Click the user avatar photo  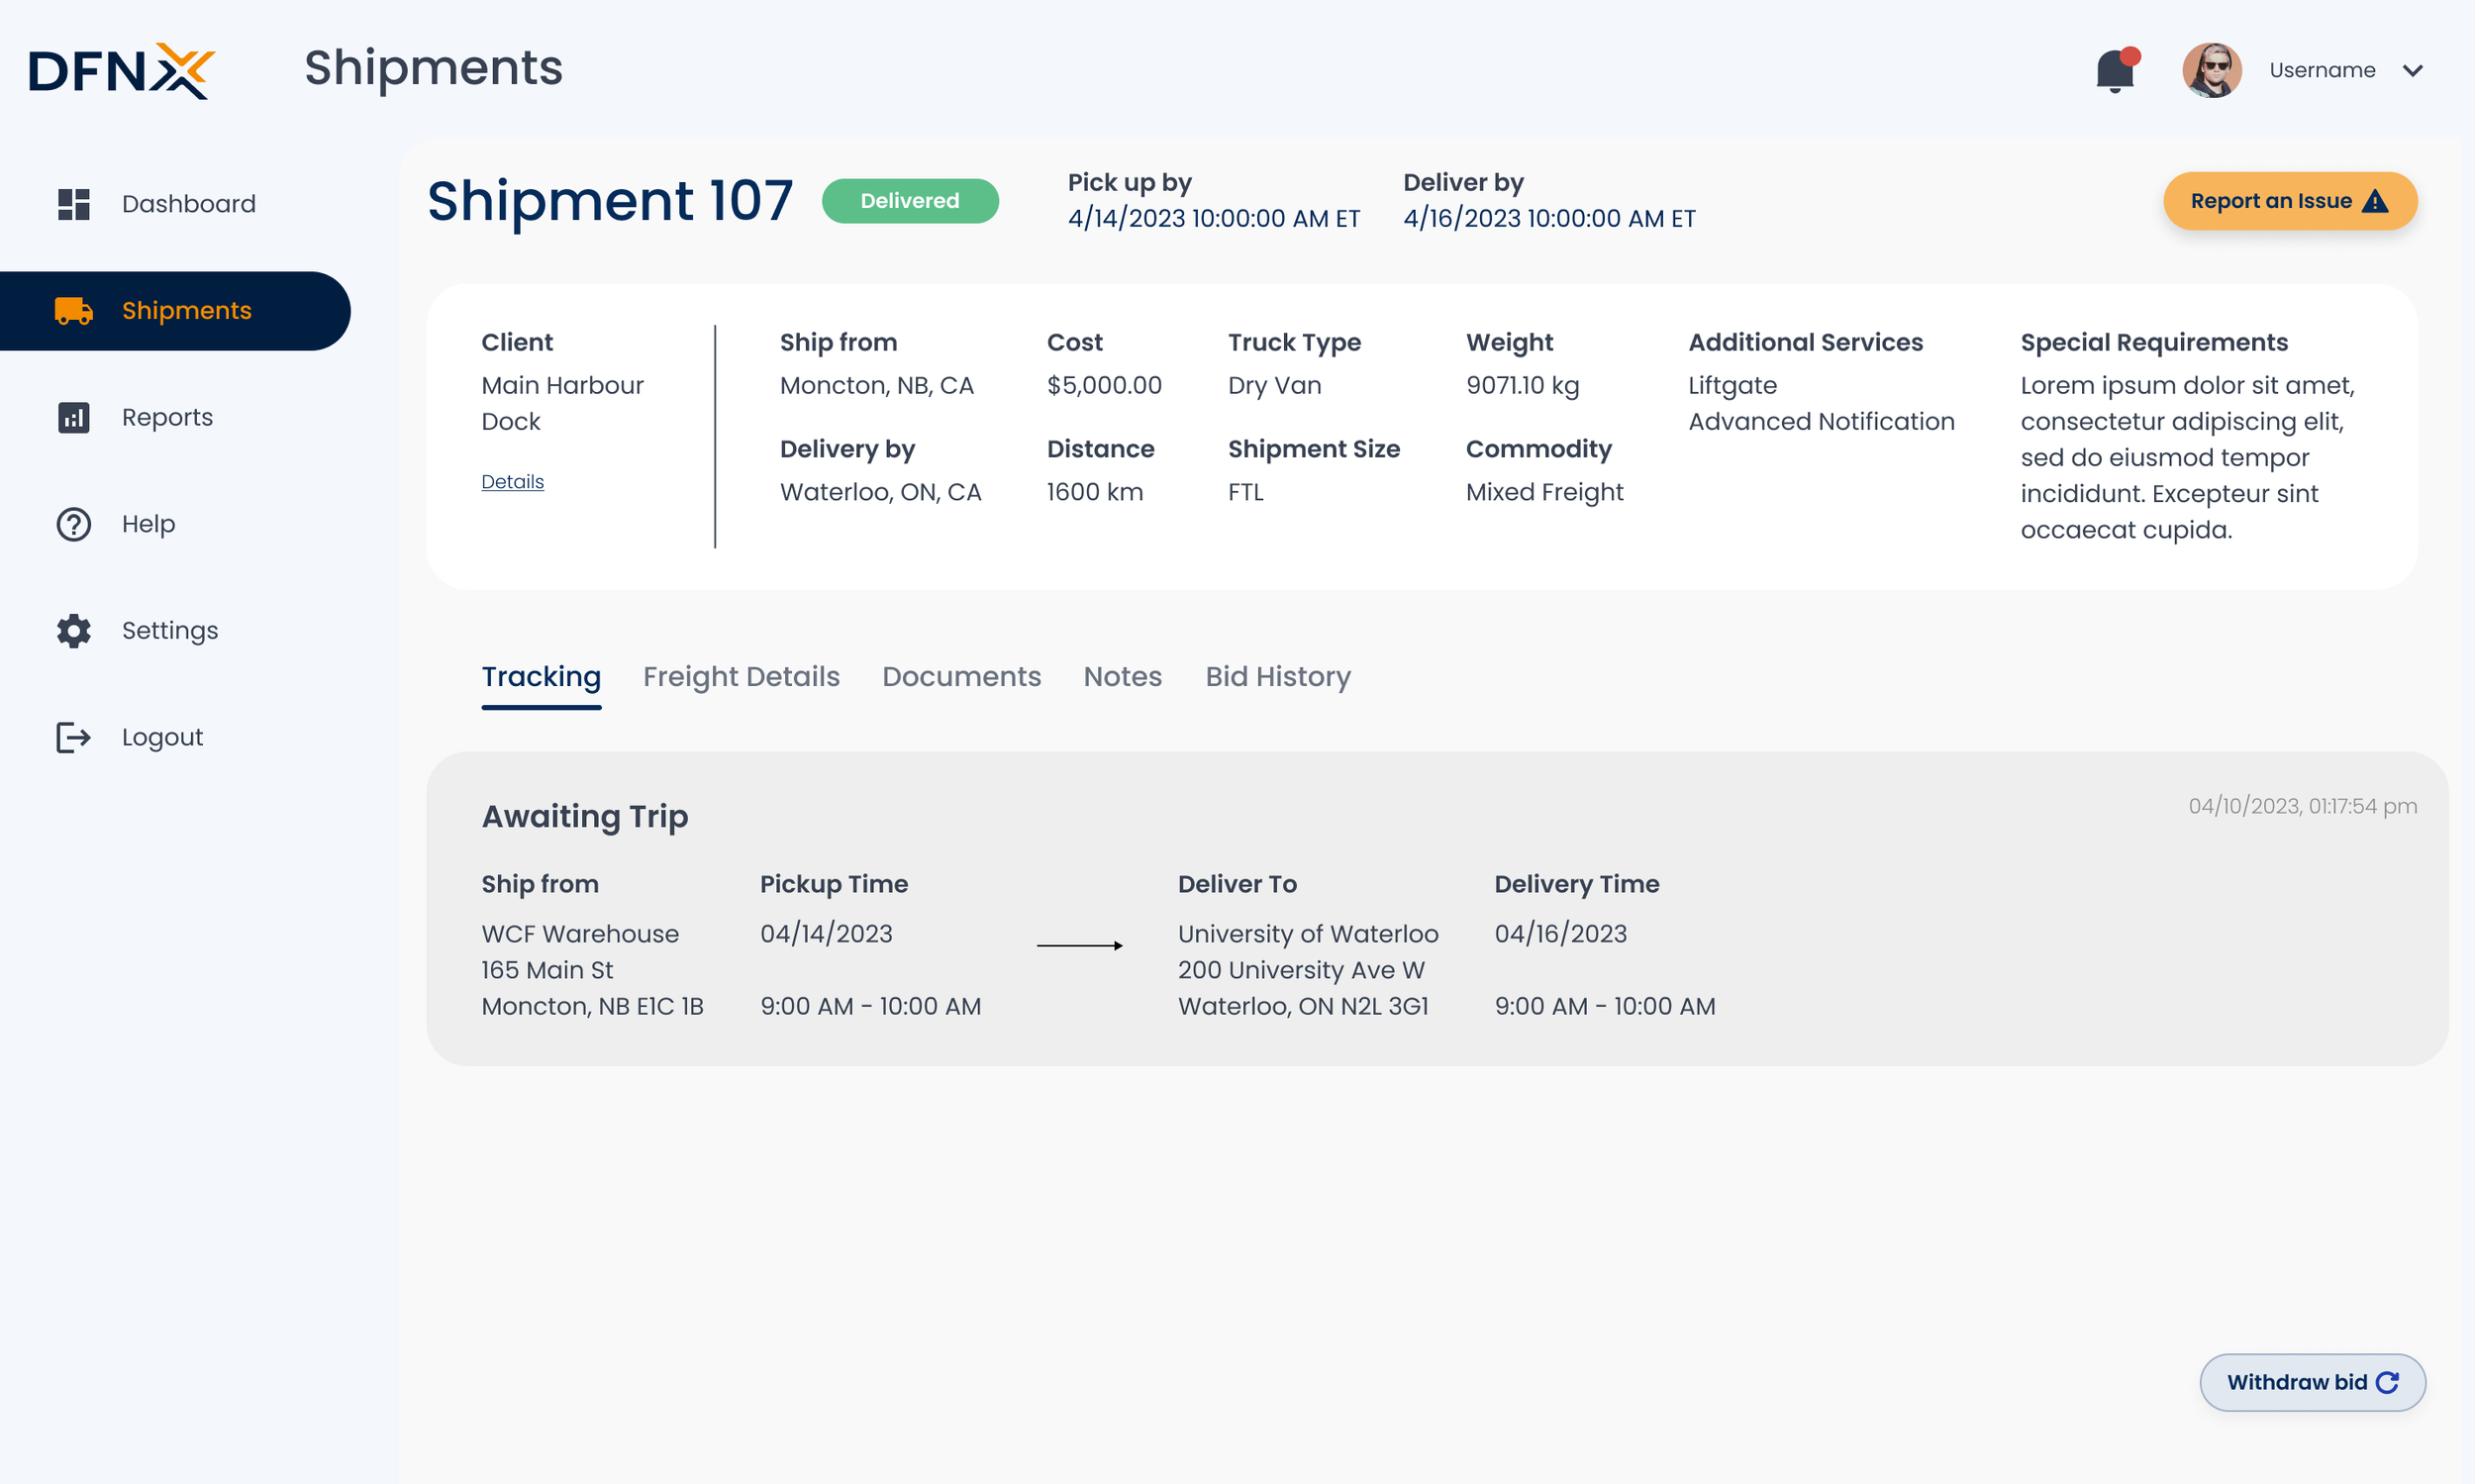point(2211,70)
